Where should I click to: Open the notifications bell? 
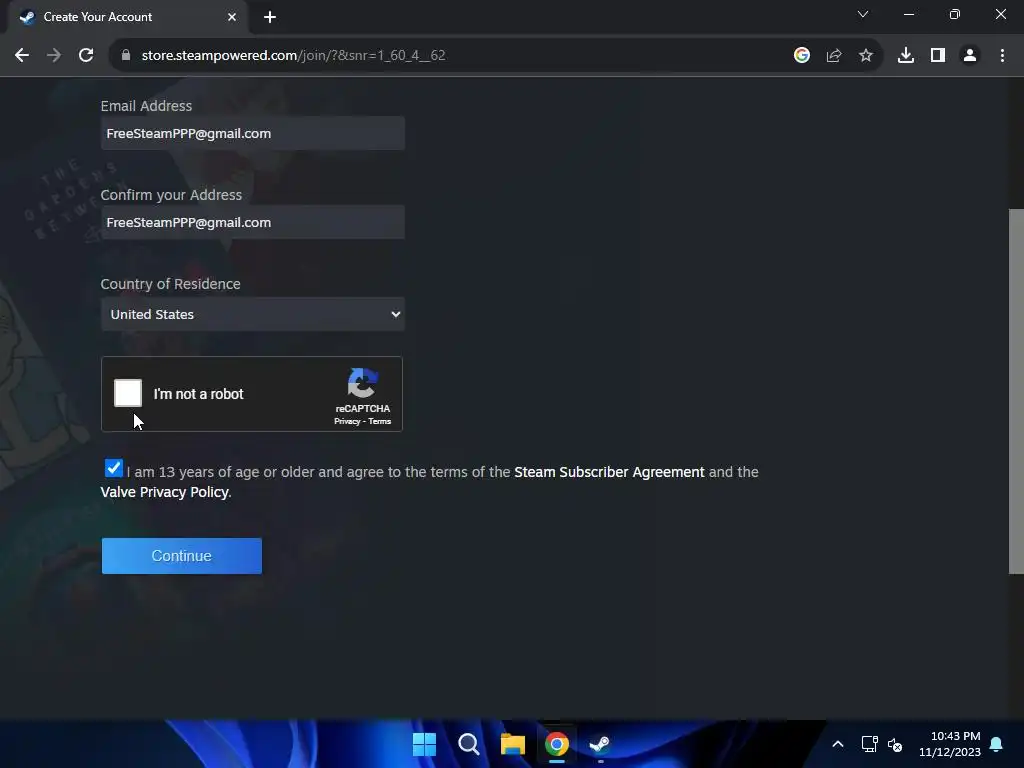click(997, 744)
